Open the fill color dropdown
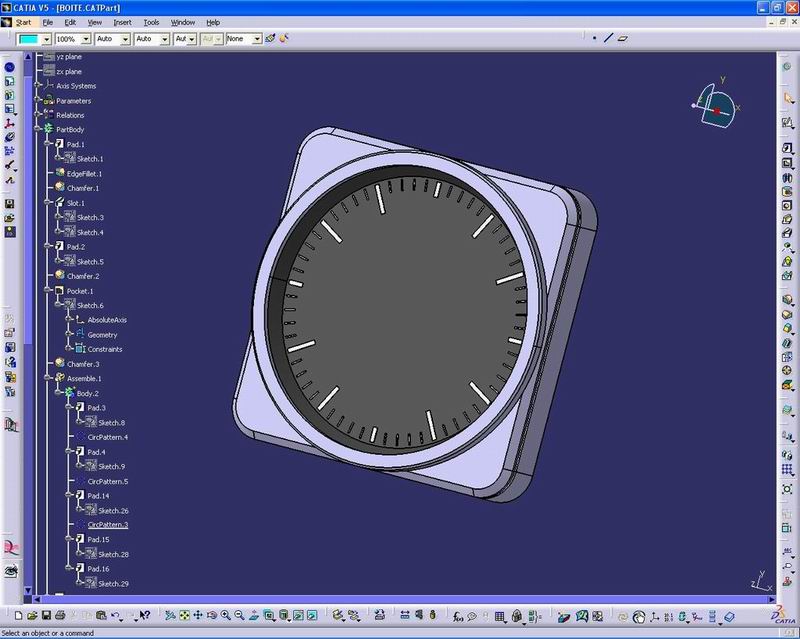800x639 pixels. (x=46, y=39)
